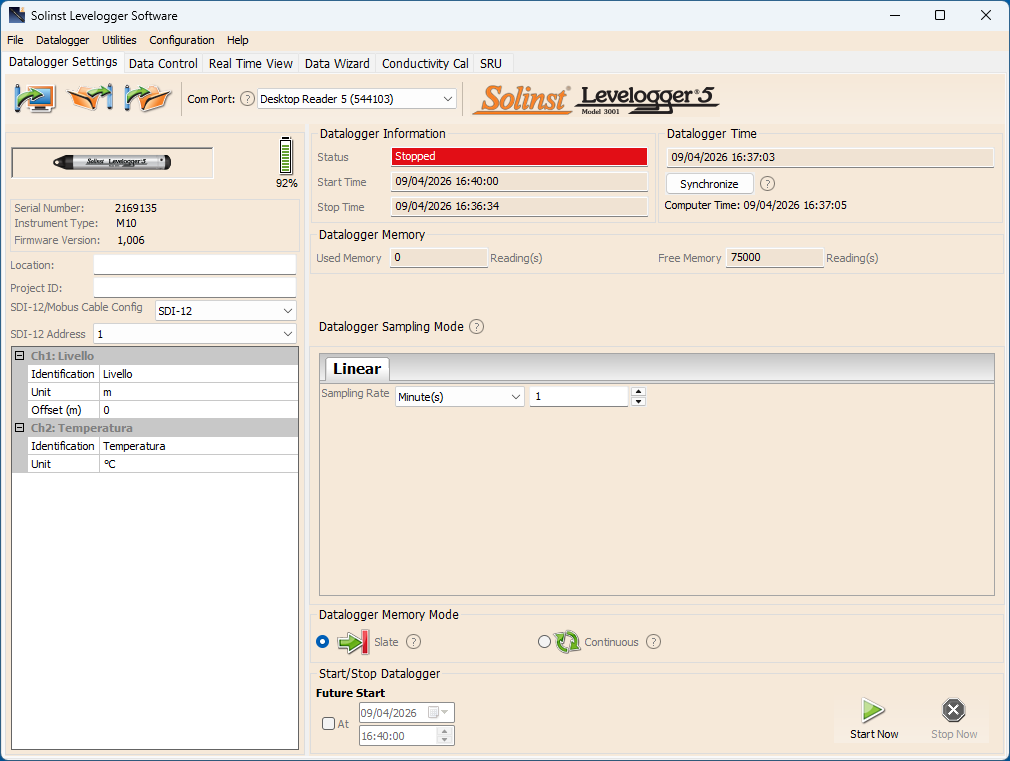Click the Apply Settings toolbar icon
Viewport: 1010px width, 761px height.
(91, 98)
